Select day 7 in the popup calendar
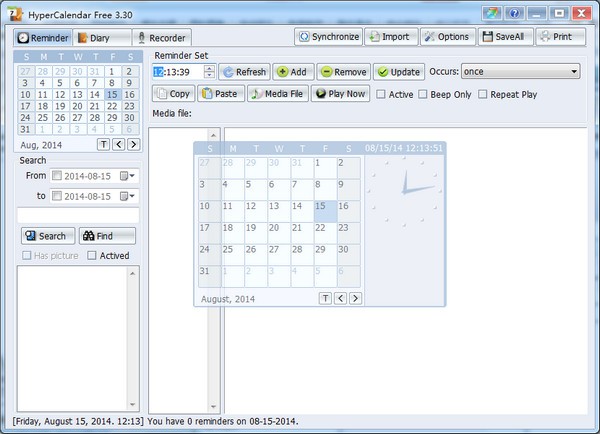Viewport: 600px width, 434px height. pyautogui.click(x=302, y=189)
